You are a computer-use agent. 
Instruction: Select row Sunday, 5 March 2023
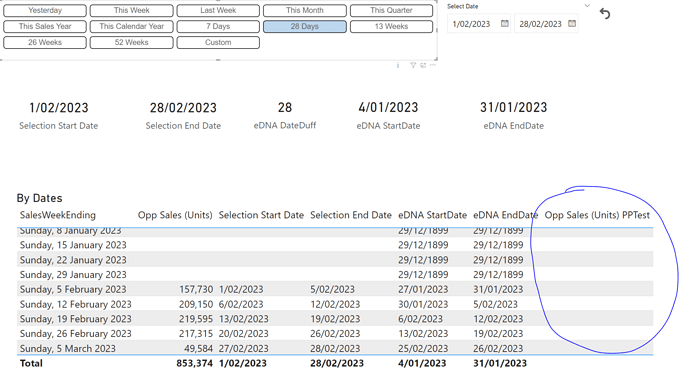[x=335, y=348]
